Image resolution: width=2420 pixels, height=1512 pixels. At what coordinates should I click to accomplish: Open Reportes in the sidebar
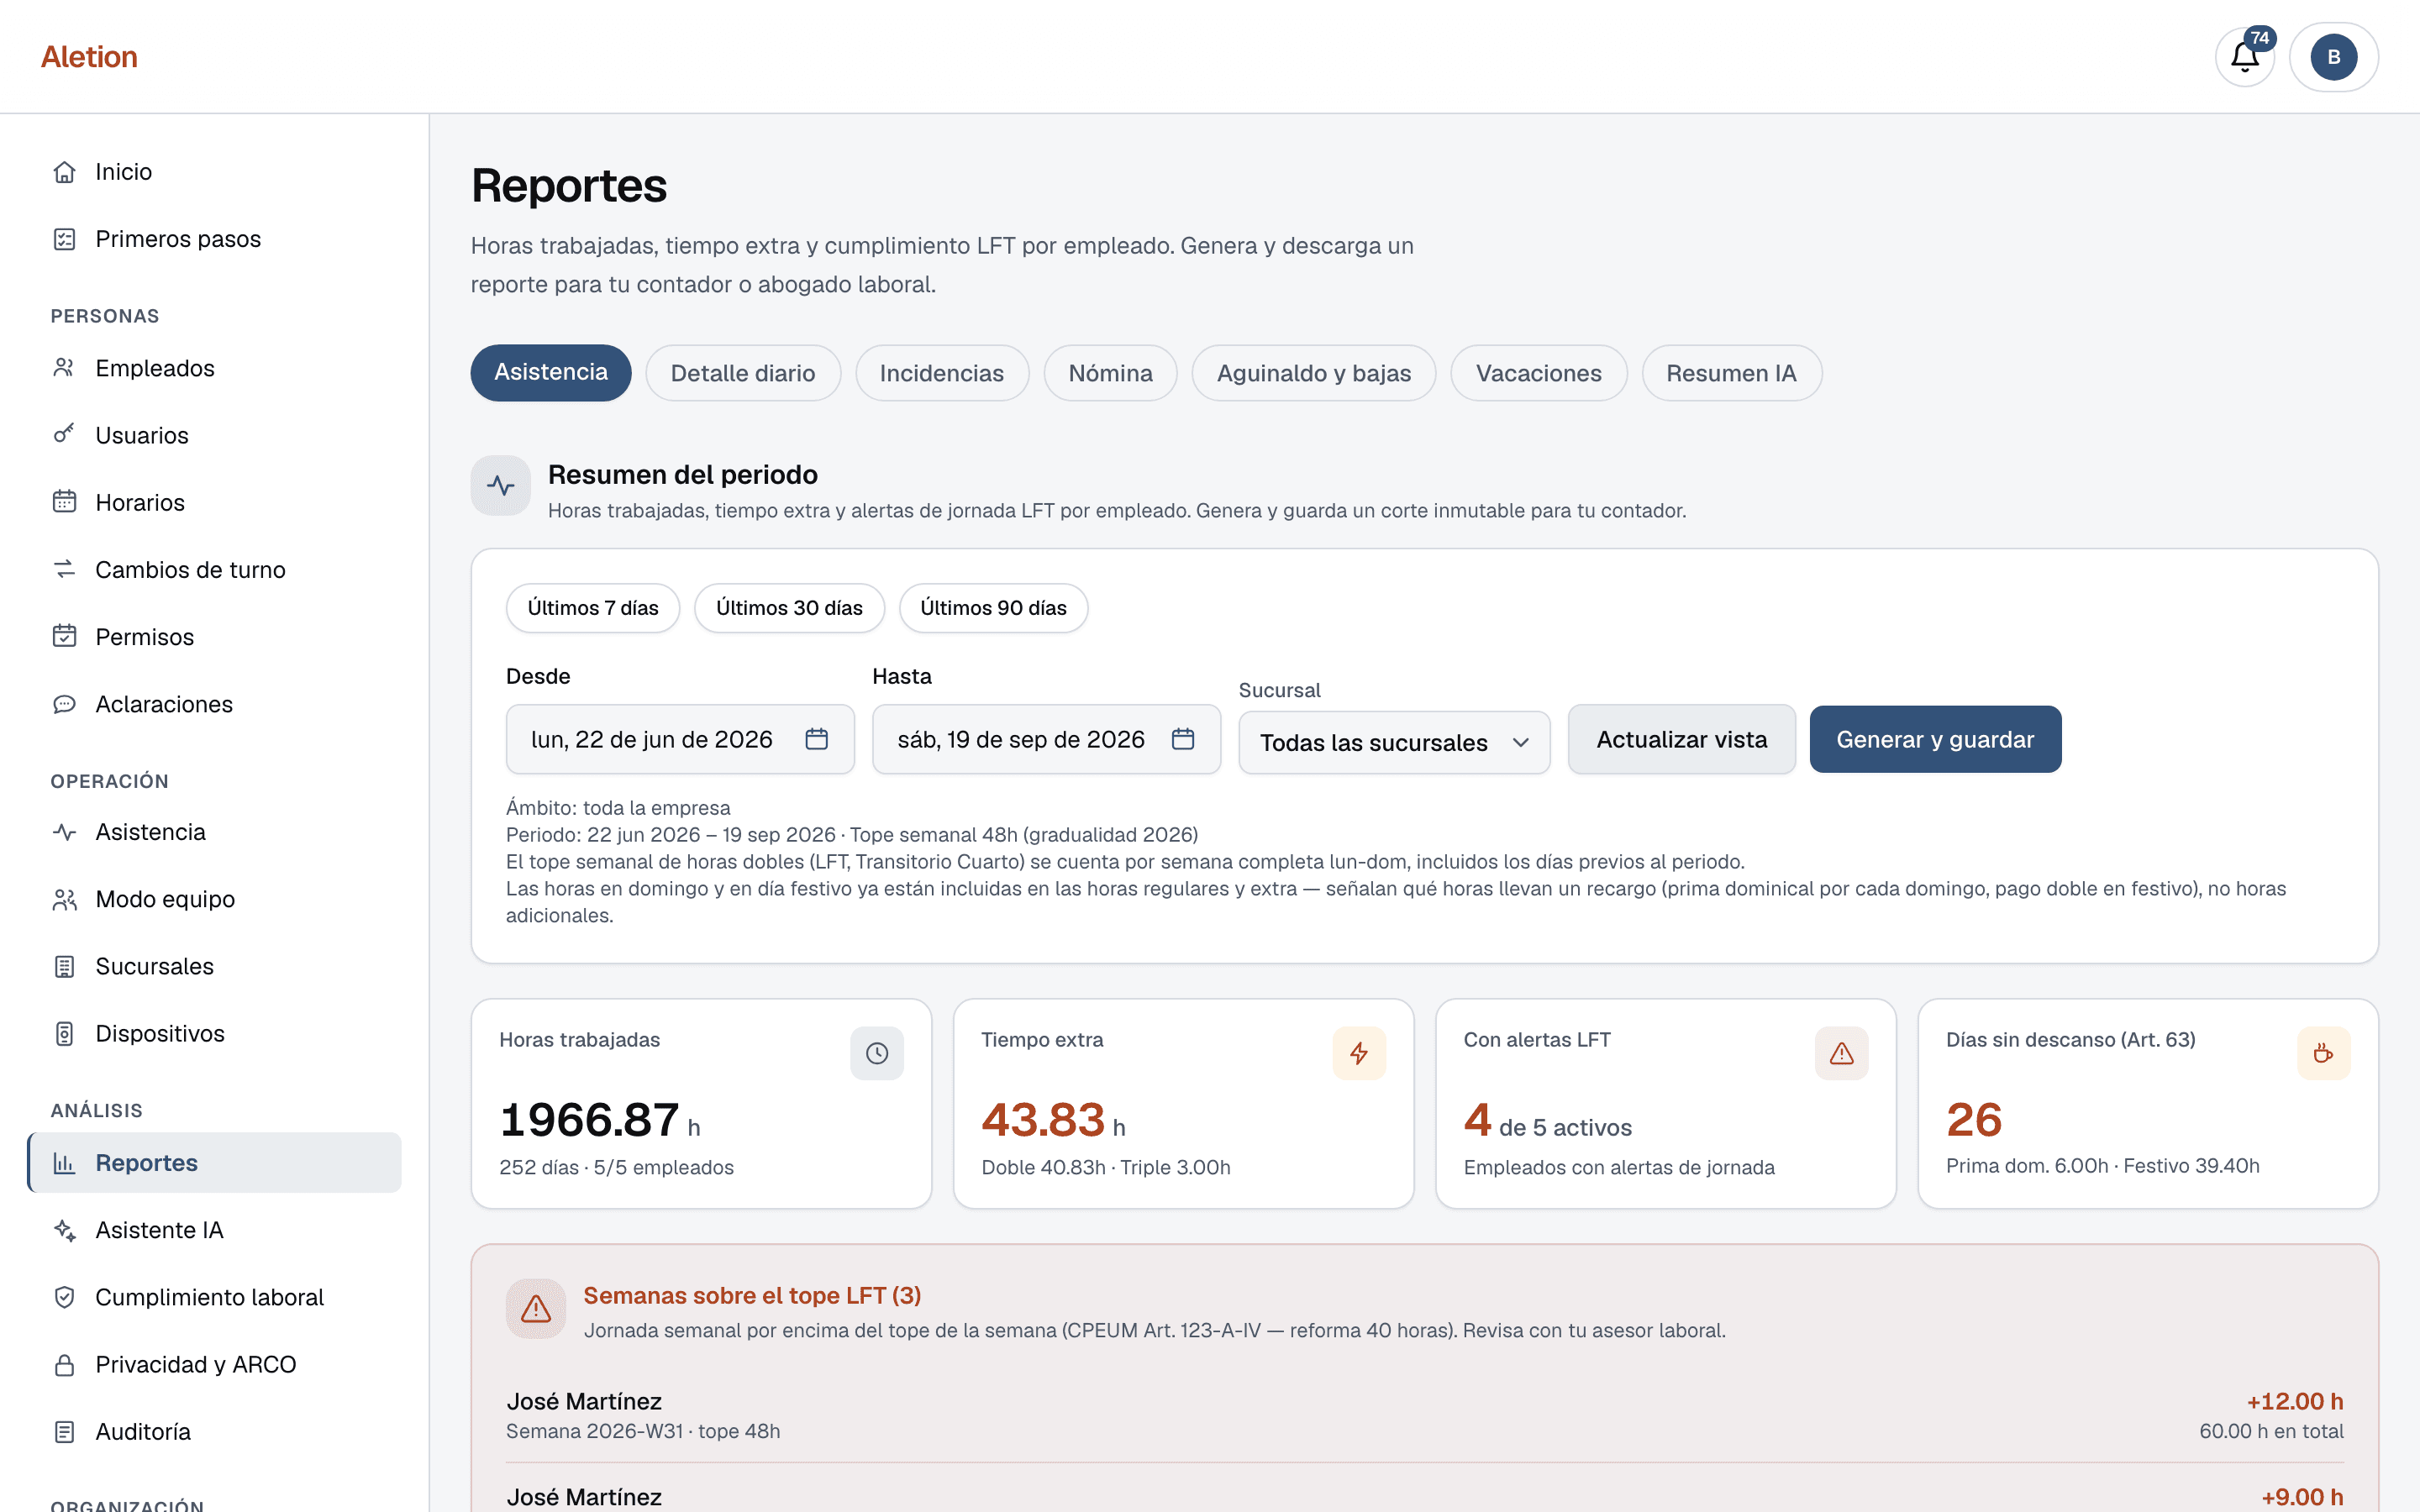(214, 1163)
